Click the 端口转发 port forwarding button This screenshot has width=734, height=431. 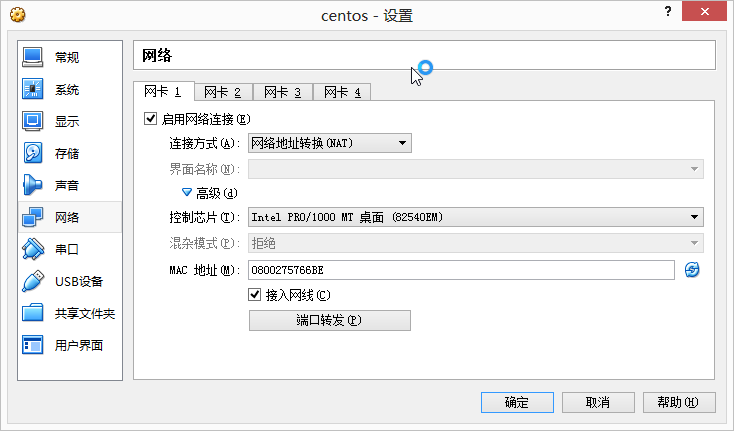(330, 321)
